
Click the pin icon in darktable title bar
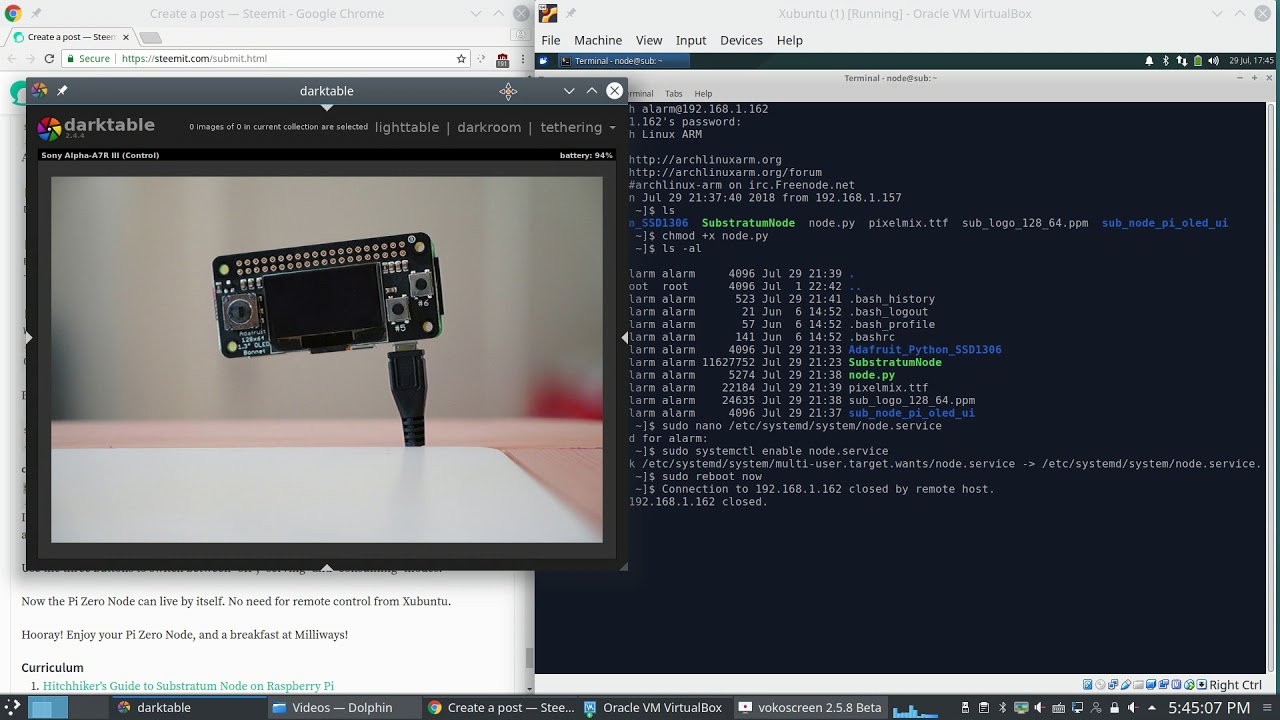click(62, 90)
